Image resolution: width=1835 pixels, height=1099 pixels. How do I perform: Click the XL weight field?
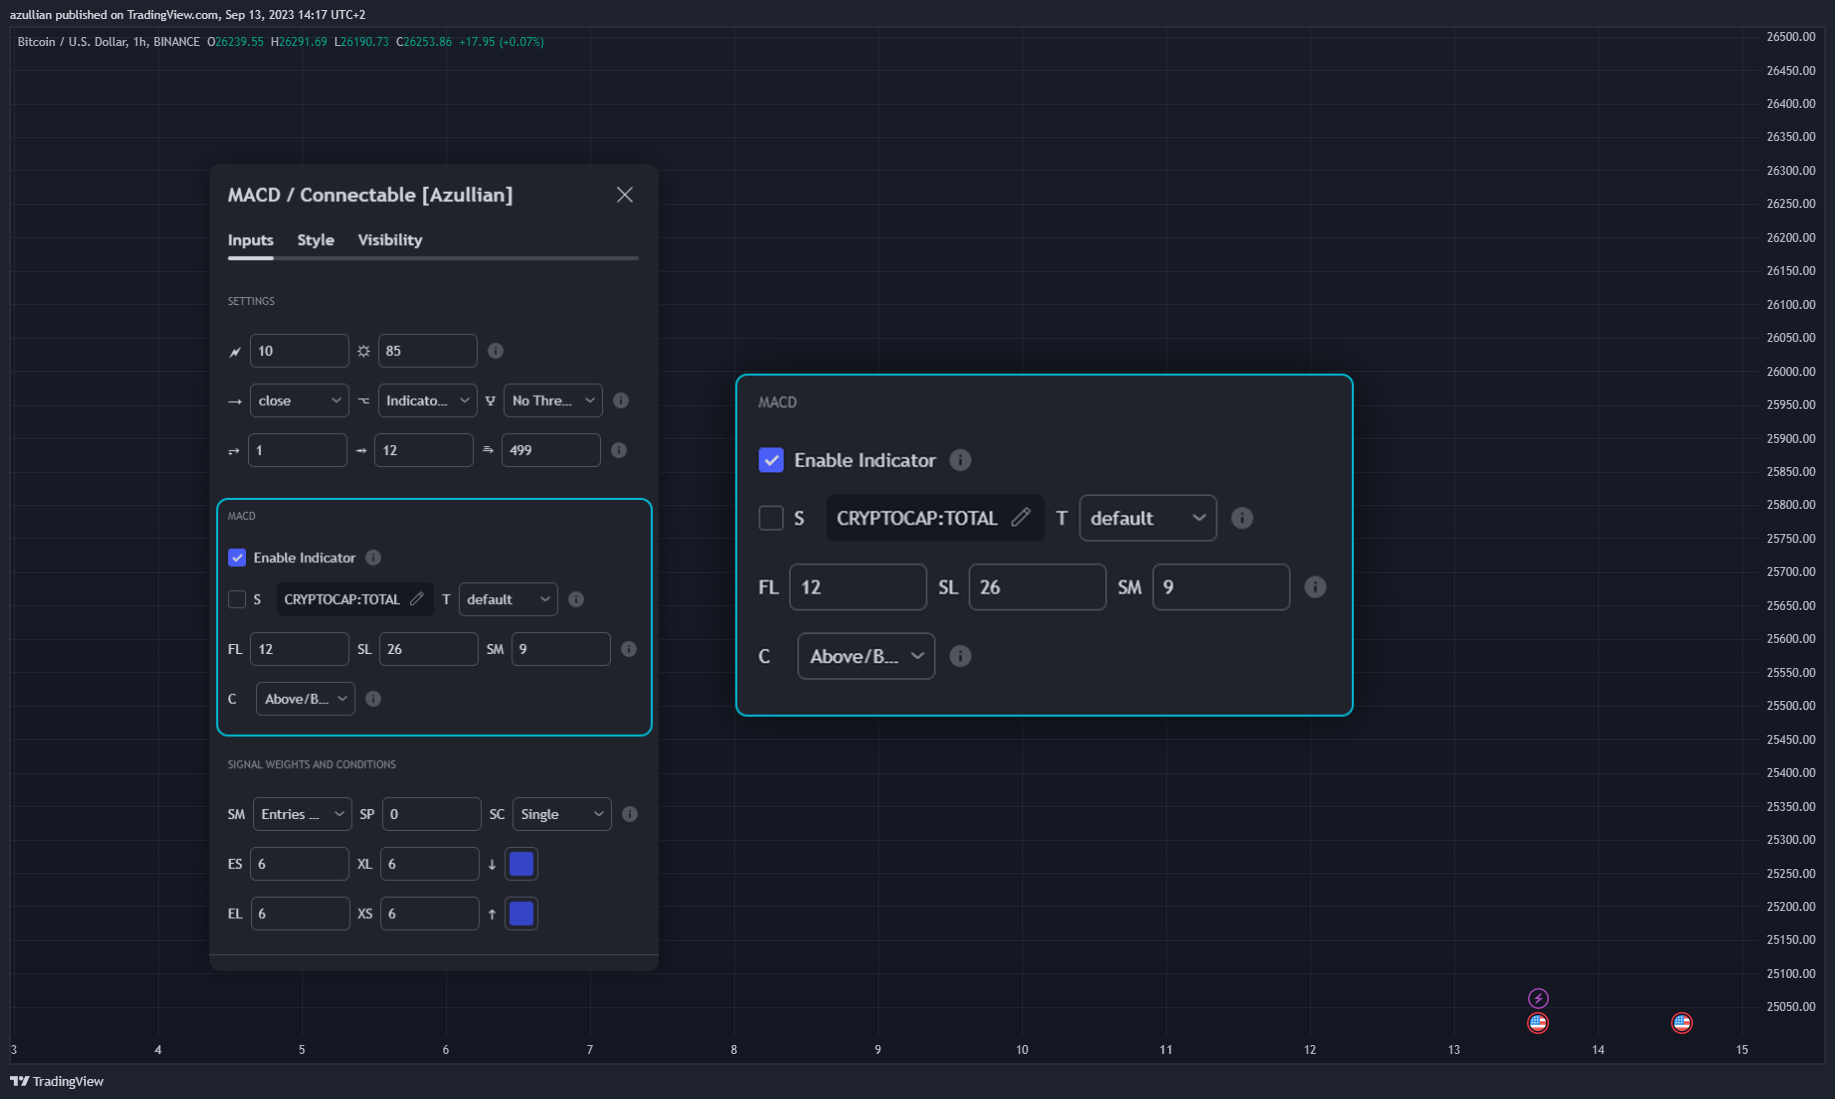[x=429, y=864]
